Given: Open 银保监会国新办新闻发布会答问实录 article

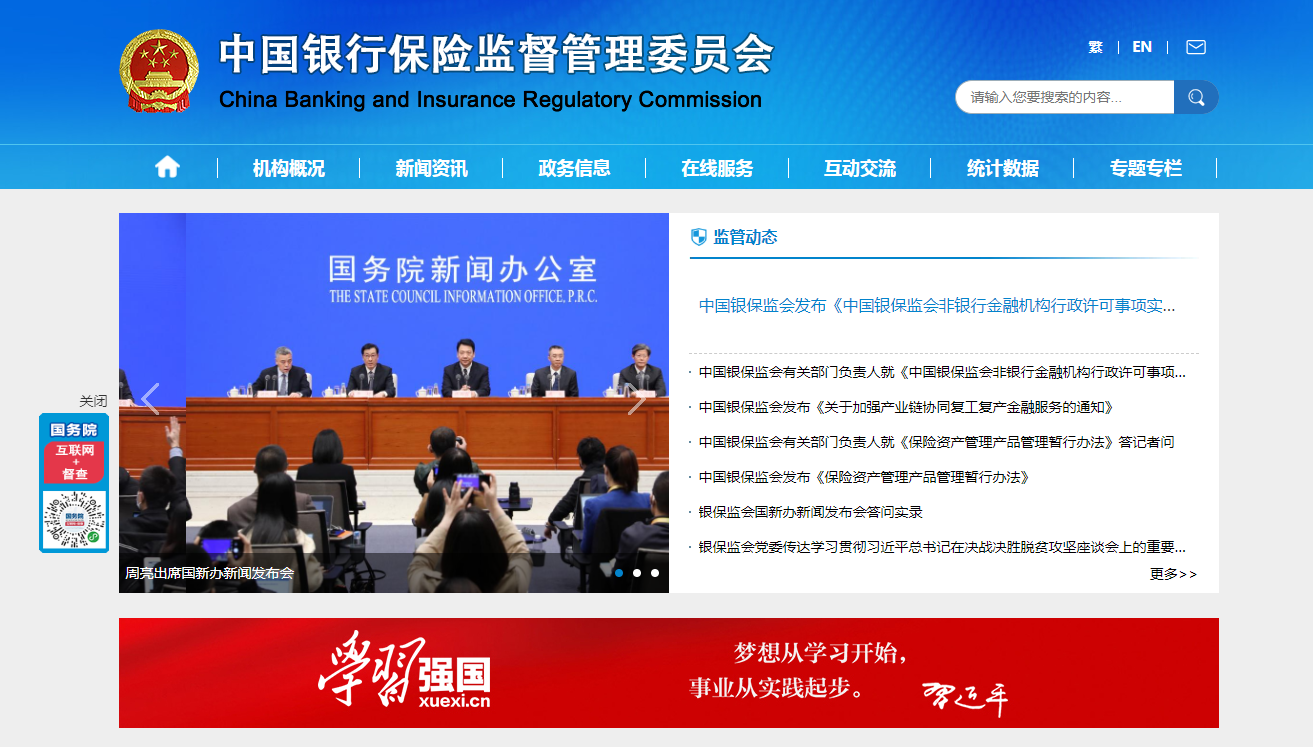Looking at the screenshot, I should [x=810, y=512].
